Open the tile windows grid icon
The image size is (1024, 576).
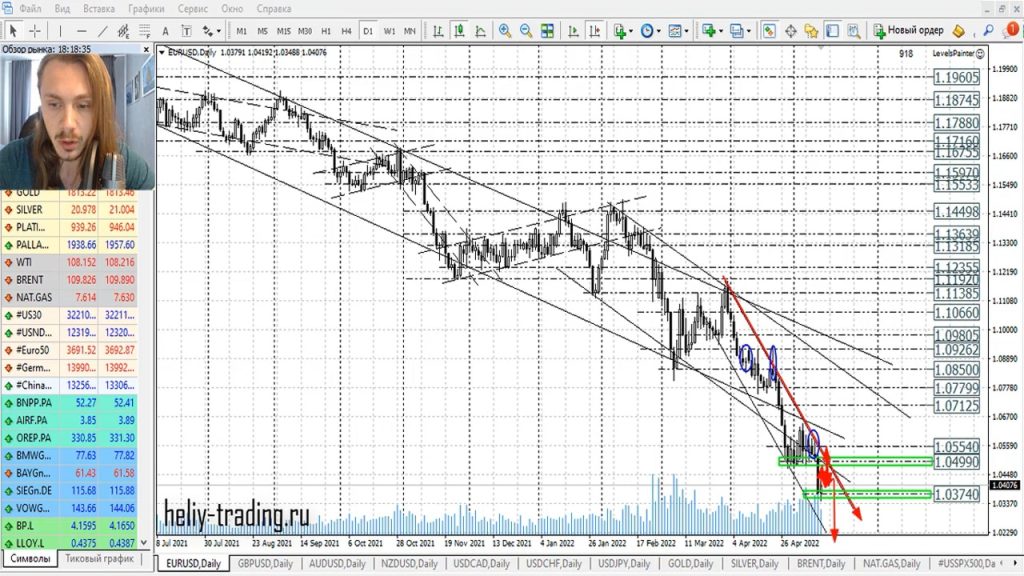coord(547,31)
